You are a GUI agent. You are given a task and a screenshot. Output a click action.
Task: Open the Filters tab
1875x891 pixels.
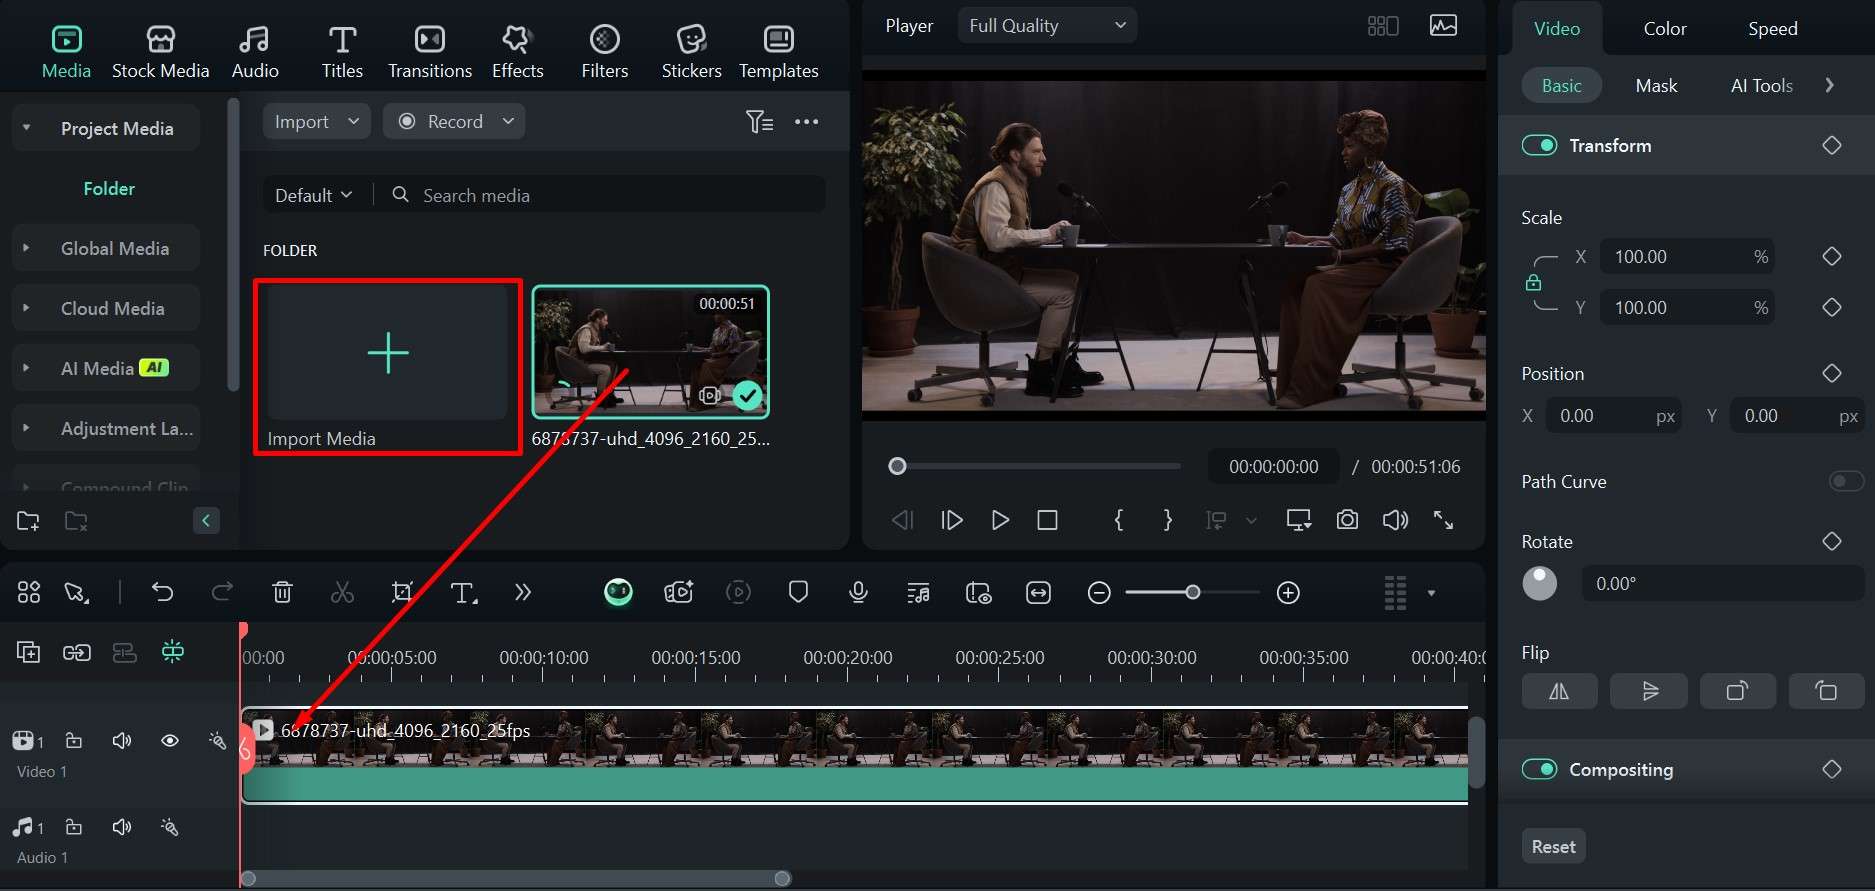tap(605, 52)
